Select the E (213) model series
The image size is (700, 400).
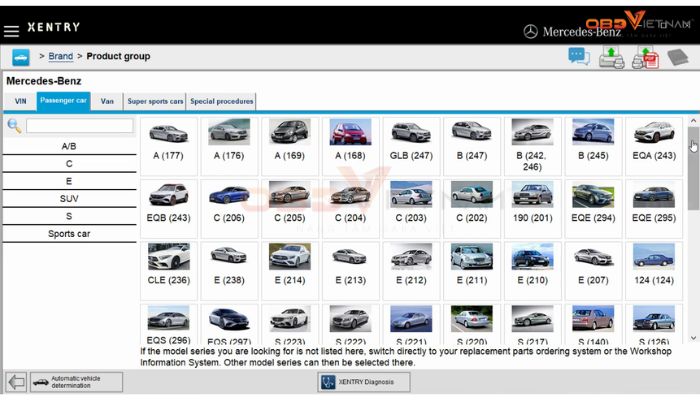tap(350, 271)
